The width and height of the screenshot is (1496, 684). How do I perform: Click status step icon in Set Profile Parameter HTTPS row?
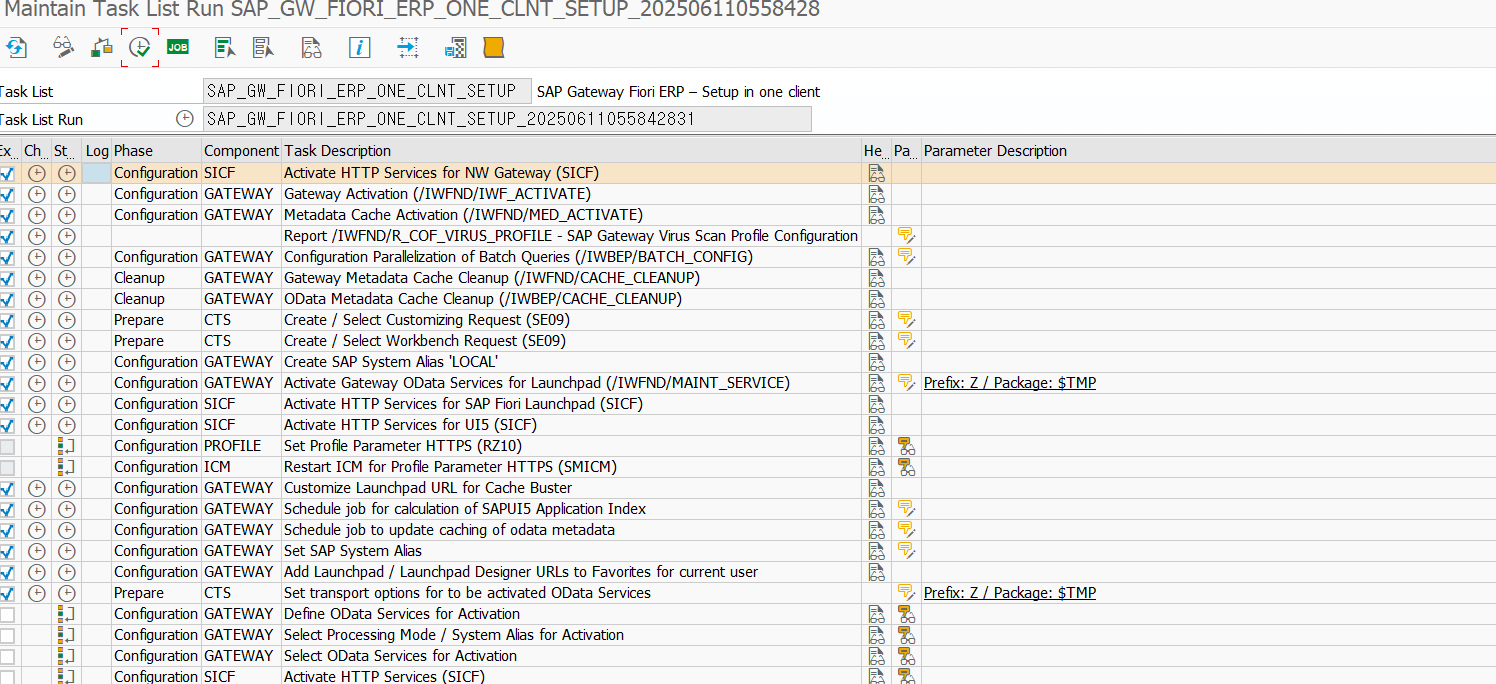[x=66, y=446]
